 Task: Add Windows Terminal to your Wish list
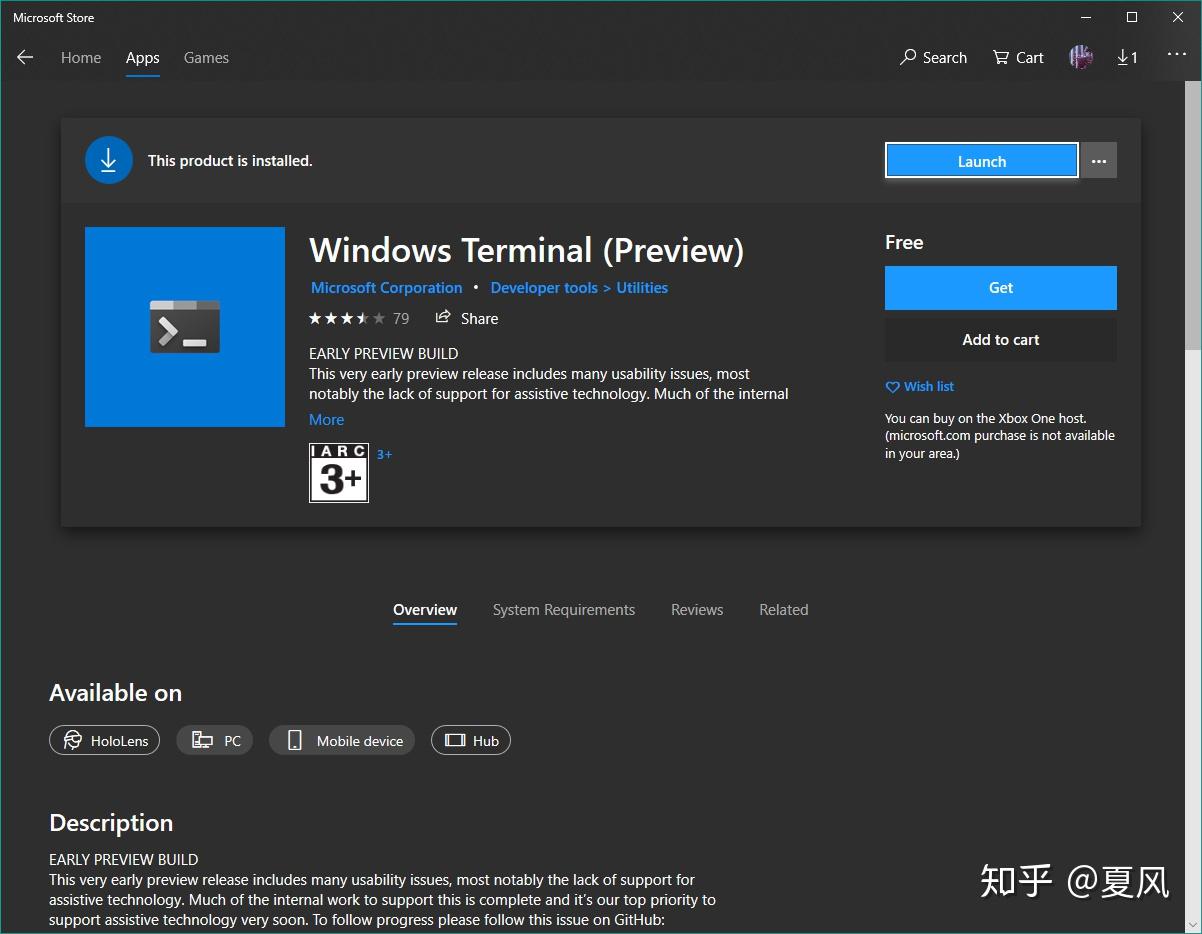tap(919, 386)
